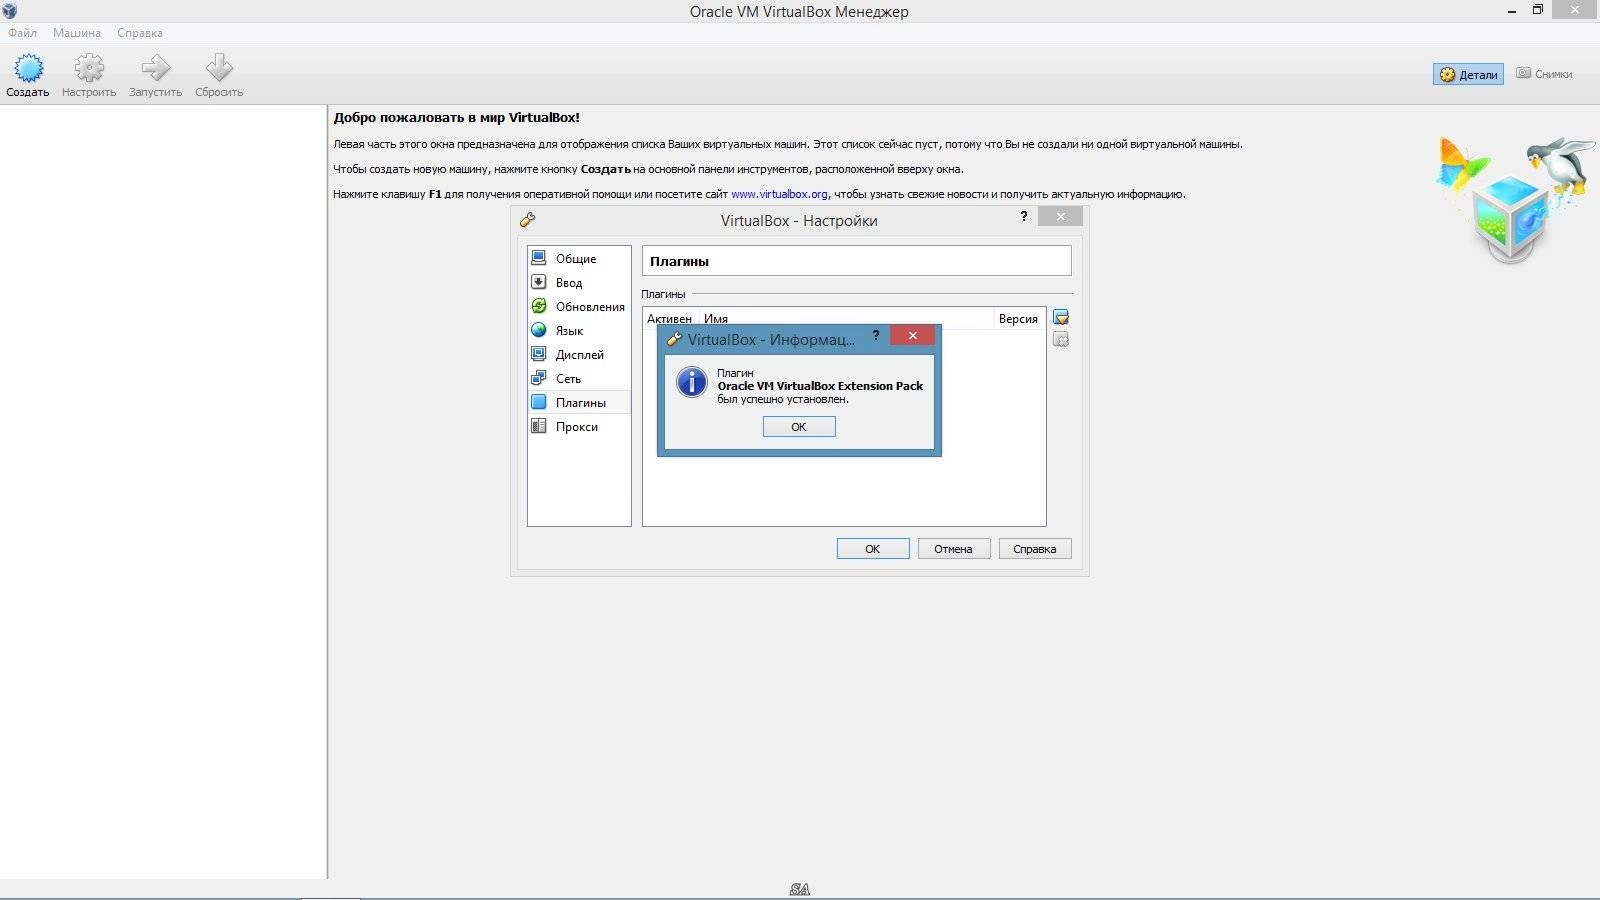Click OK in the Настройки dialog
1600x900 pixels.
coord(873,549)
